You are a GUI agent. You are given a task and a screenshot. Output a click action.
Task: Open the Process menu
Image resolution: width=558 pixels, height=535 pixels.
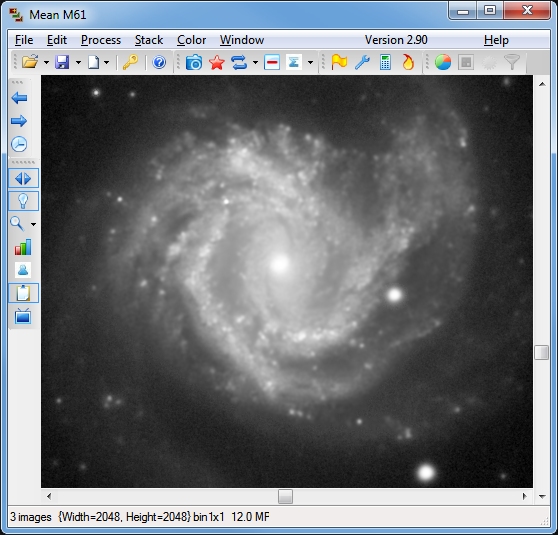pos(101,40)
